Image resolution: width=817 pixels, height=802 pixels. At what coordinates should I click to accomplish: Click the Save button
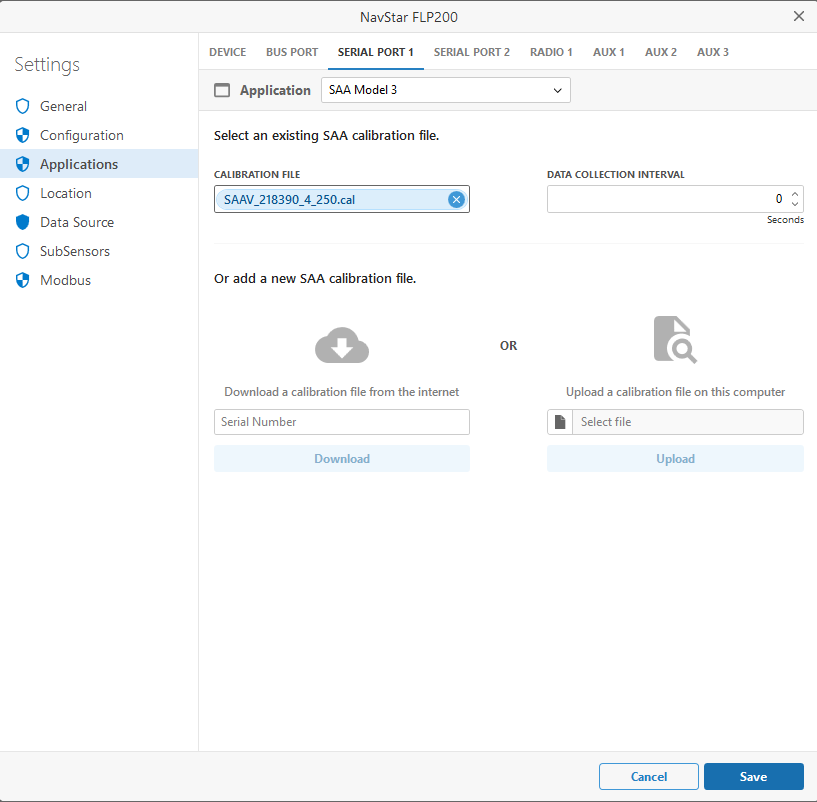(x=753, y=776)
